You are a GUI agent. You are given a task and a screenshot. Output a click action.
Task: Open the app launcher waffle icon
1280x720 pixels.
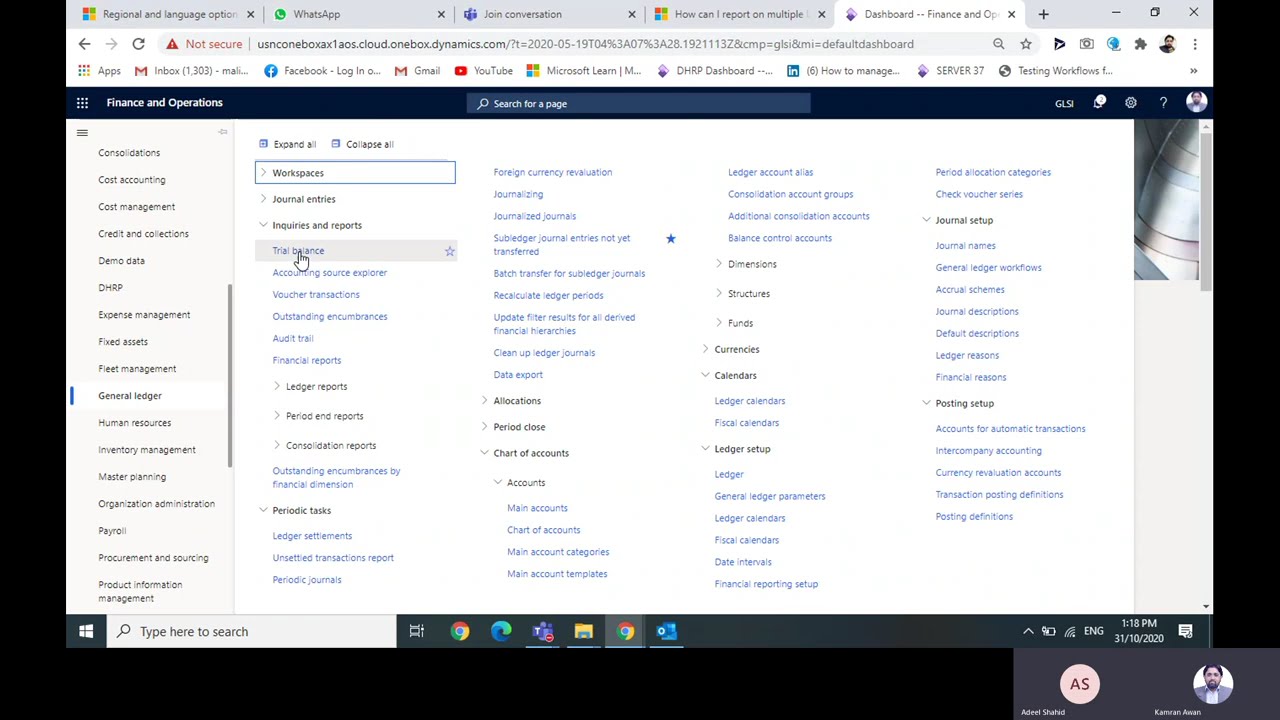(x=82, y=102)
